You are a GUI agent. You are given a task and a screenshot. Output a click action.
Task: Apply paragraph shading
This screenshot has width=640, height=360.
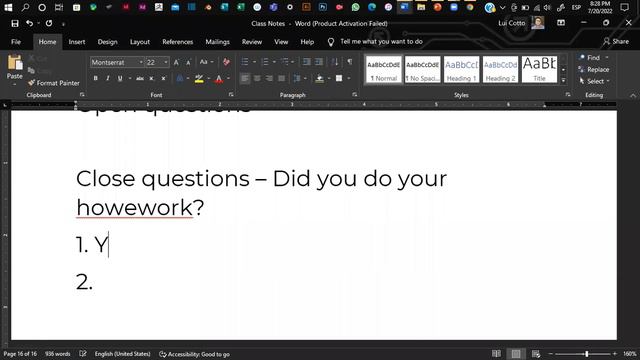pyautogui.click(x=320, y=78)
